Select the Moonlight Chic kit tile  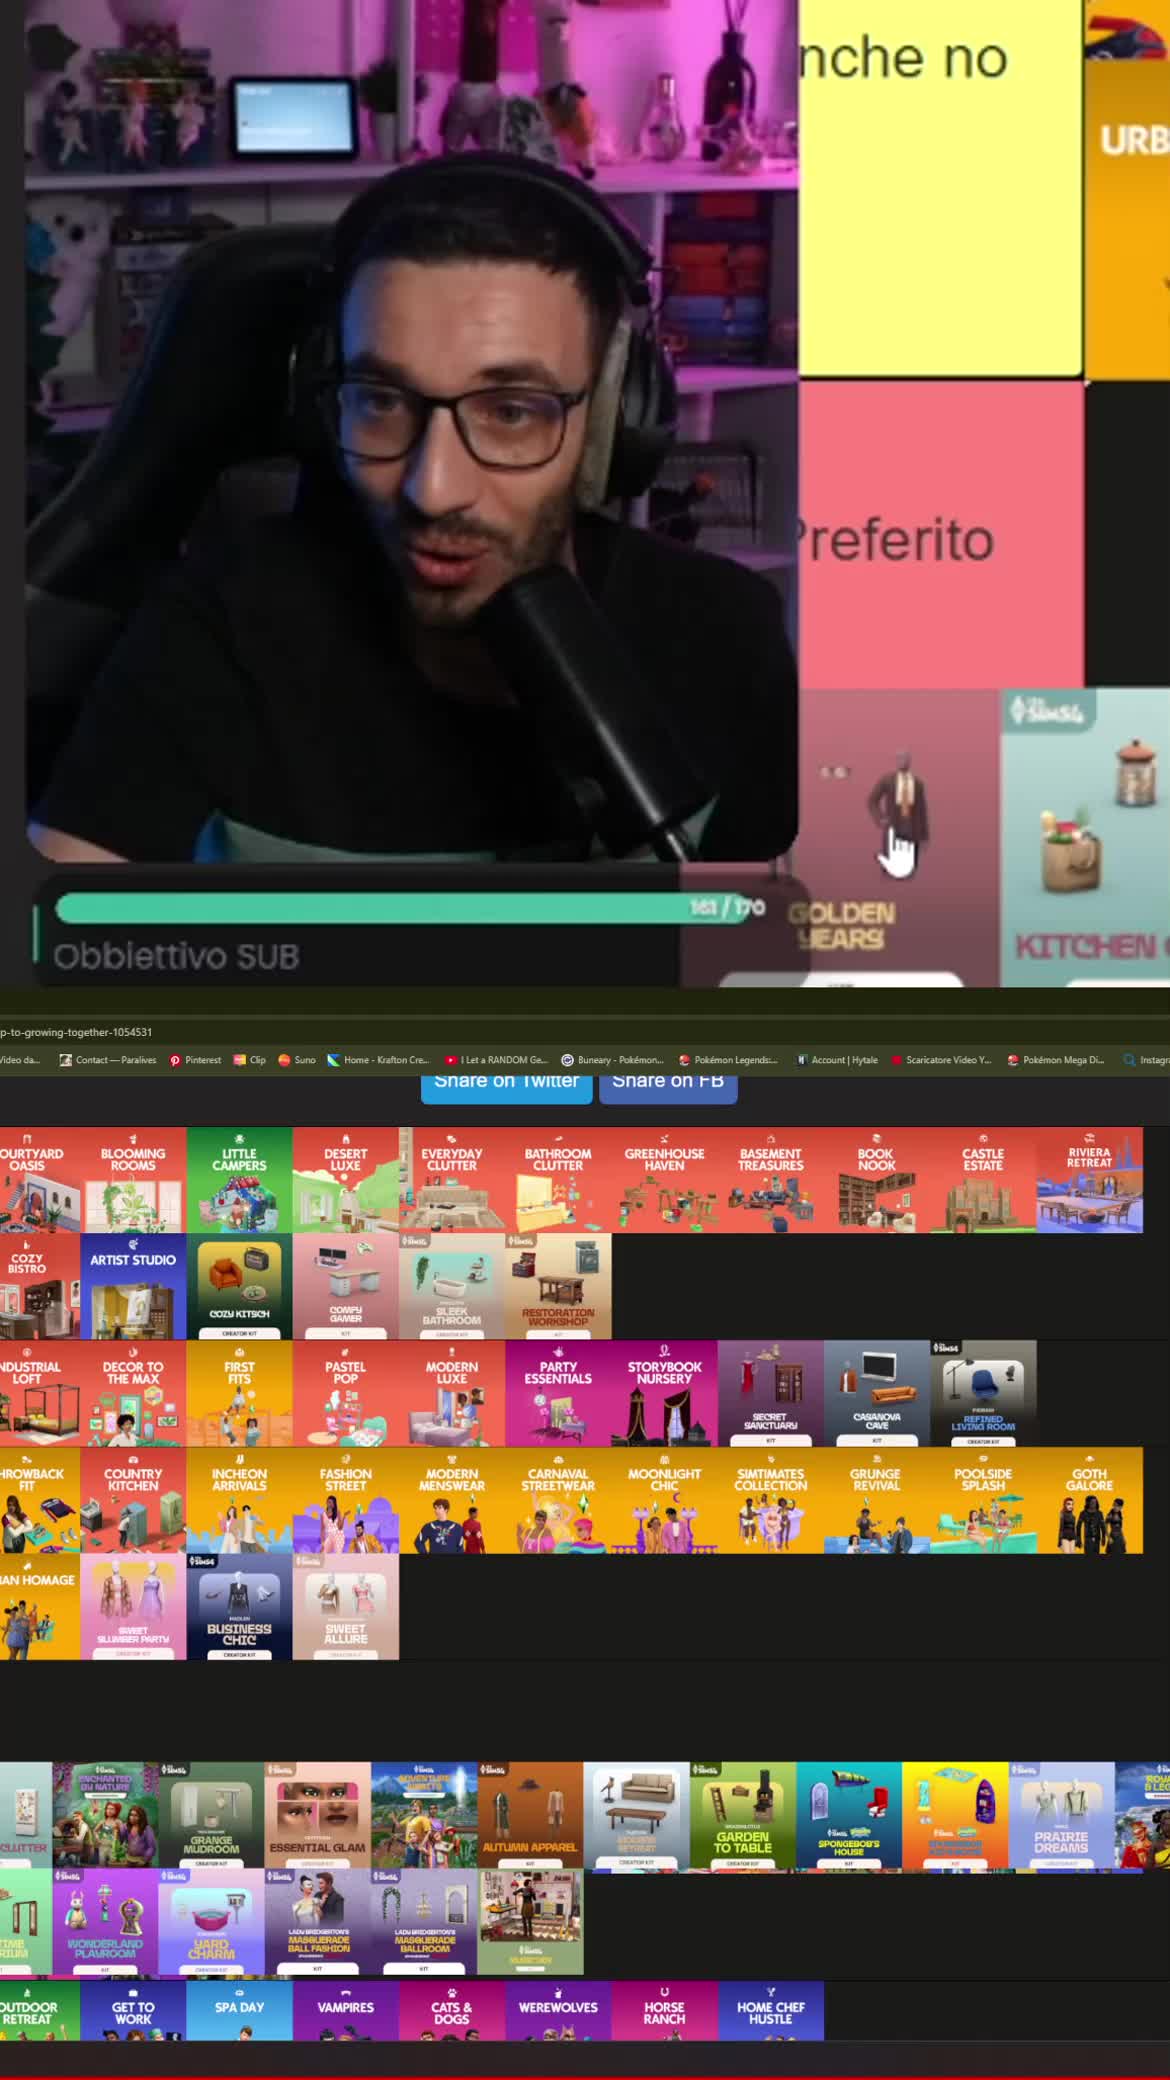tap(664, 1500)
